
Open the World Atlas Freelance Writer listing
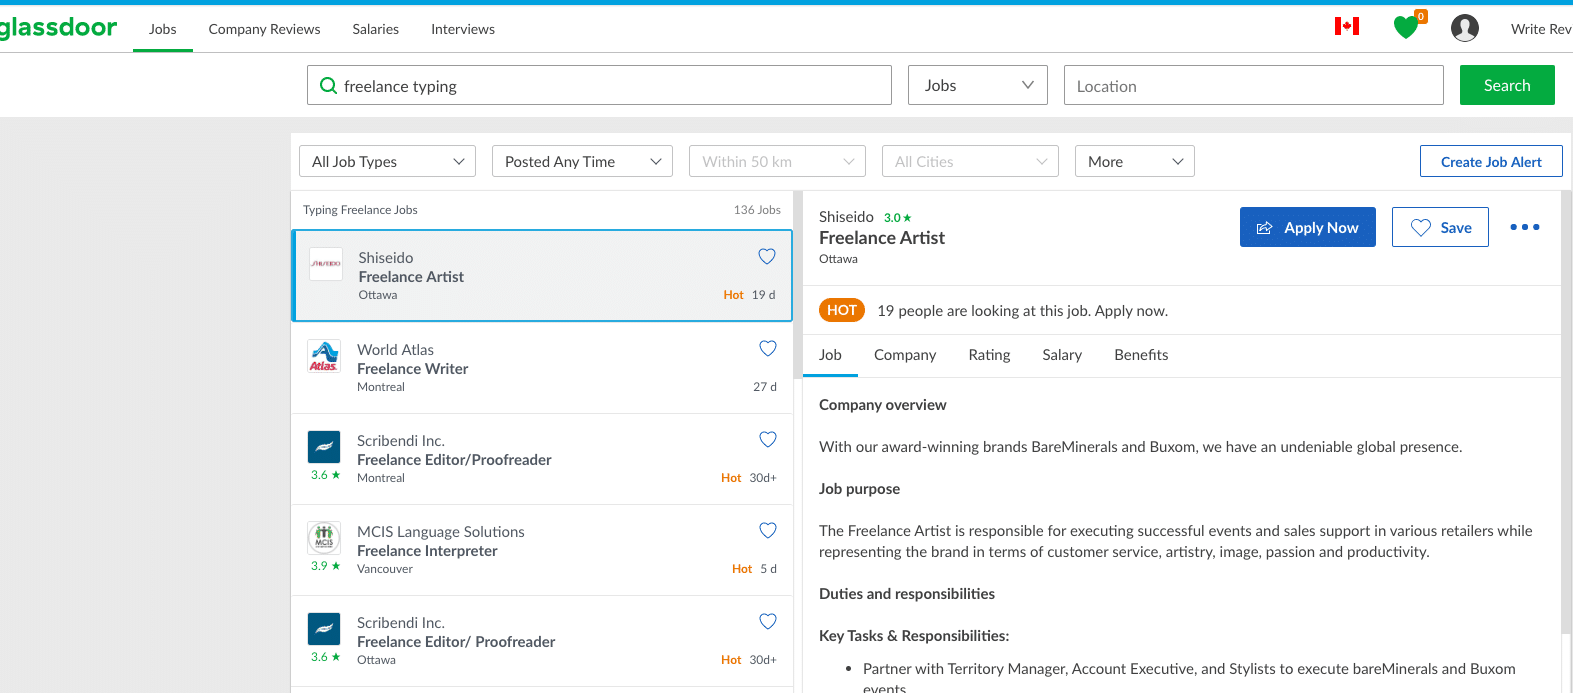tap(541, 368)
